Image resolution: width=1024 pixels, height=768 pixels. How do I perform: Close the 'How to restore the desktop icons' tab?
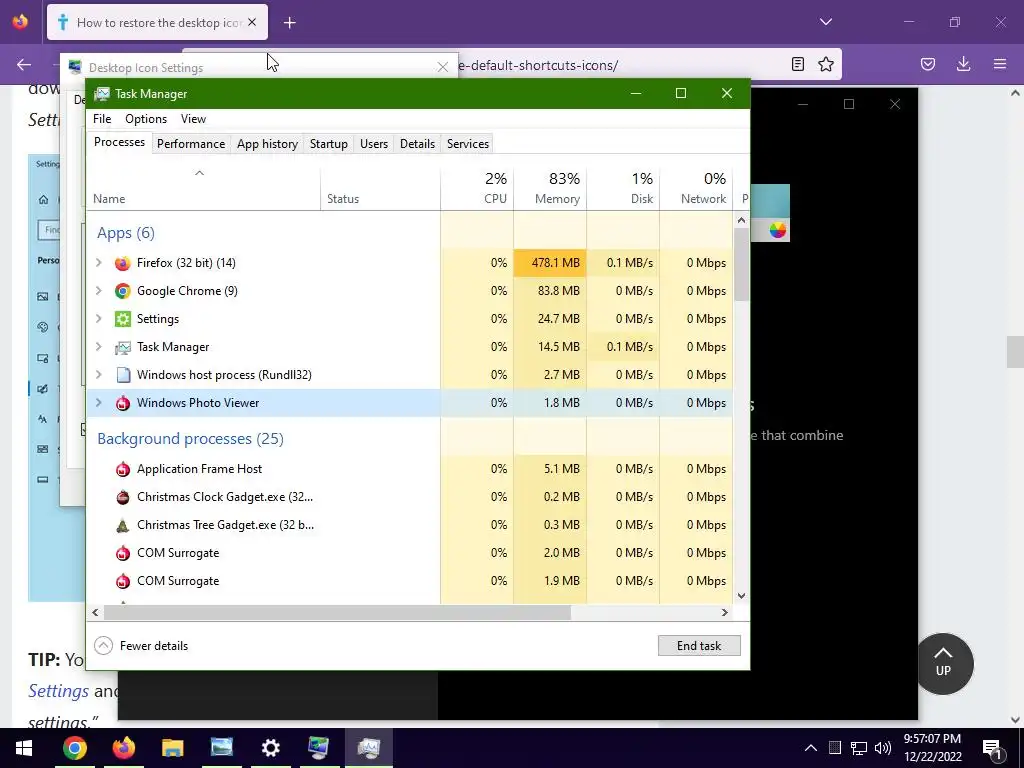[252, 22]
